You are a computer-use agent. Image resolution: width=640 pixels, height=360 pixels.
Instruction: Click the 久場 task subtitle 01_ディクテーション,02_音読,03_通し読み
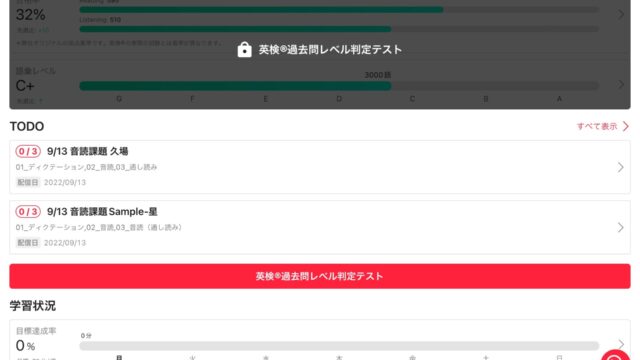(x=87, y=167)
